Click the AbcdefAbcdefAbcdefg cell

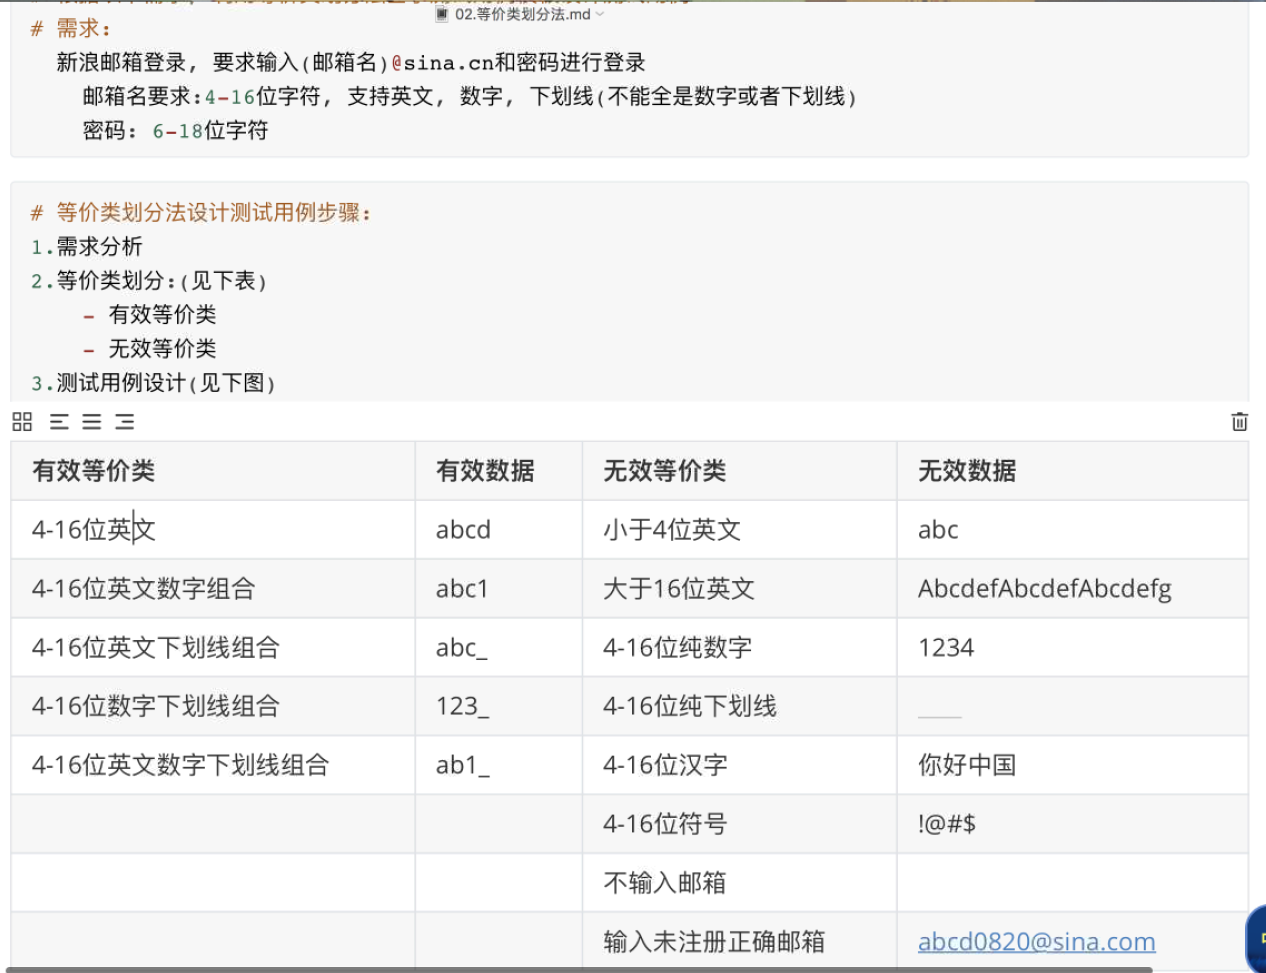click(1073, 589)
